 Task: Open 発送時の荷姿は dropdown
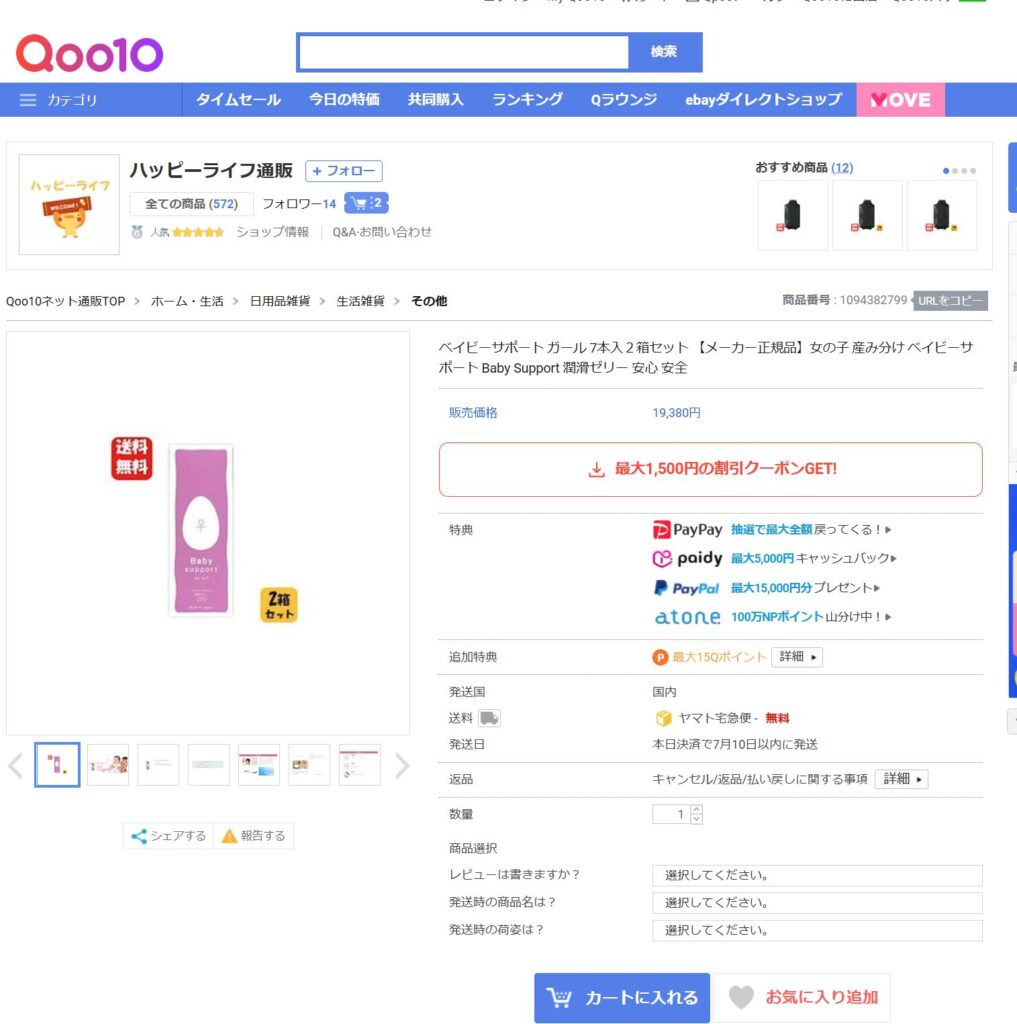[816, 930]
